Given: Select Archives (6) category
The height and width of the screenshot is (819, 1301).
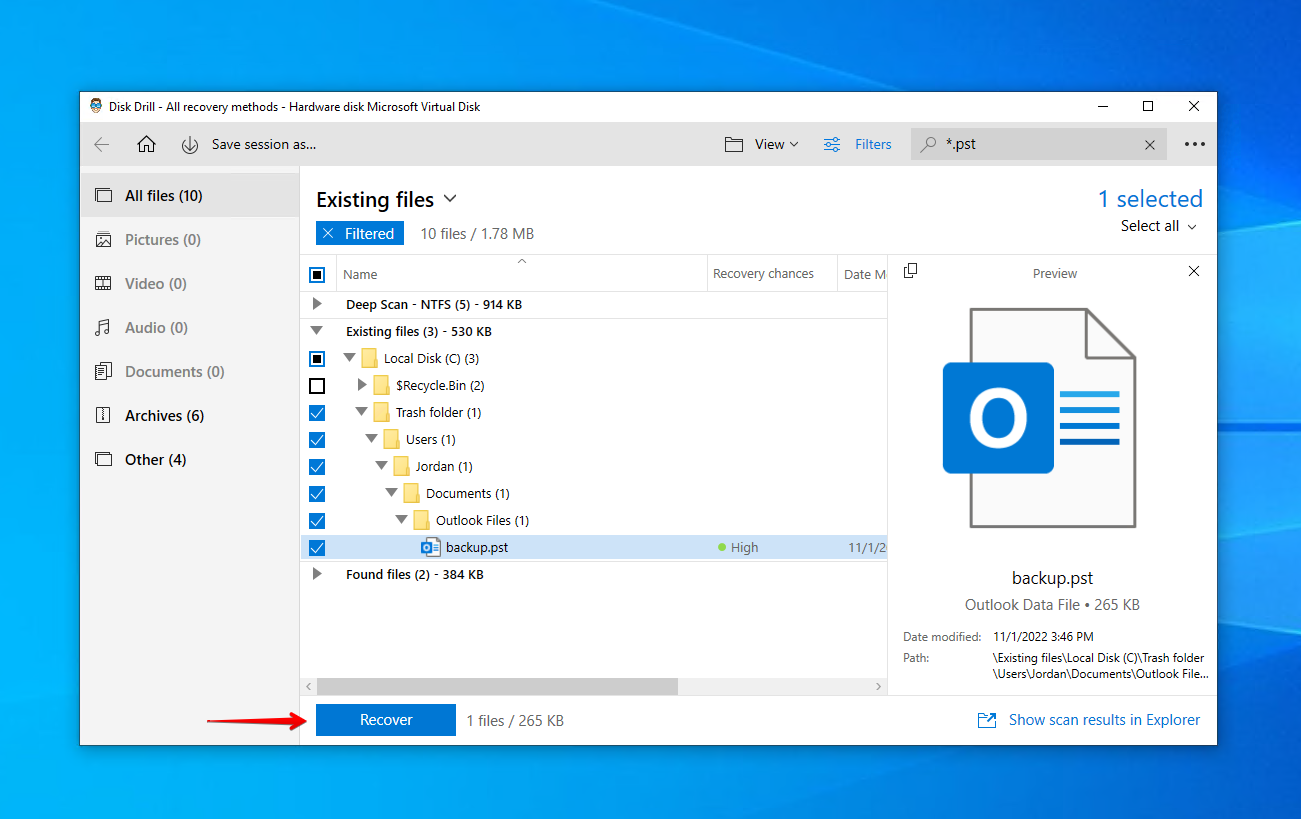Looking at the screenshot, I should tap(190, 416).
